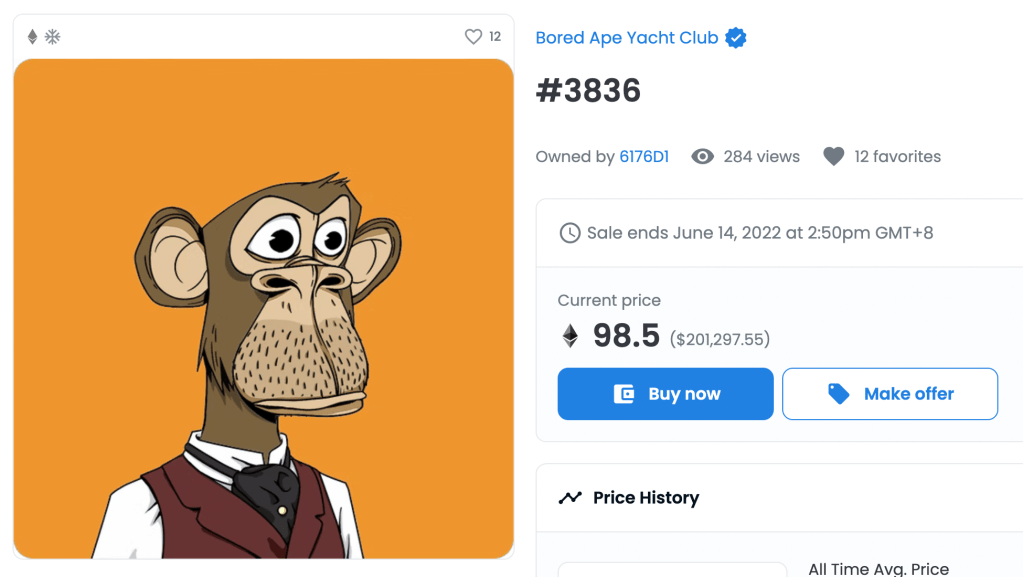This screenshot has height=577, width=1023.
Task: Click the Ethereum chain icon above the ape image
Action: [x=32, y=37]
